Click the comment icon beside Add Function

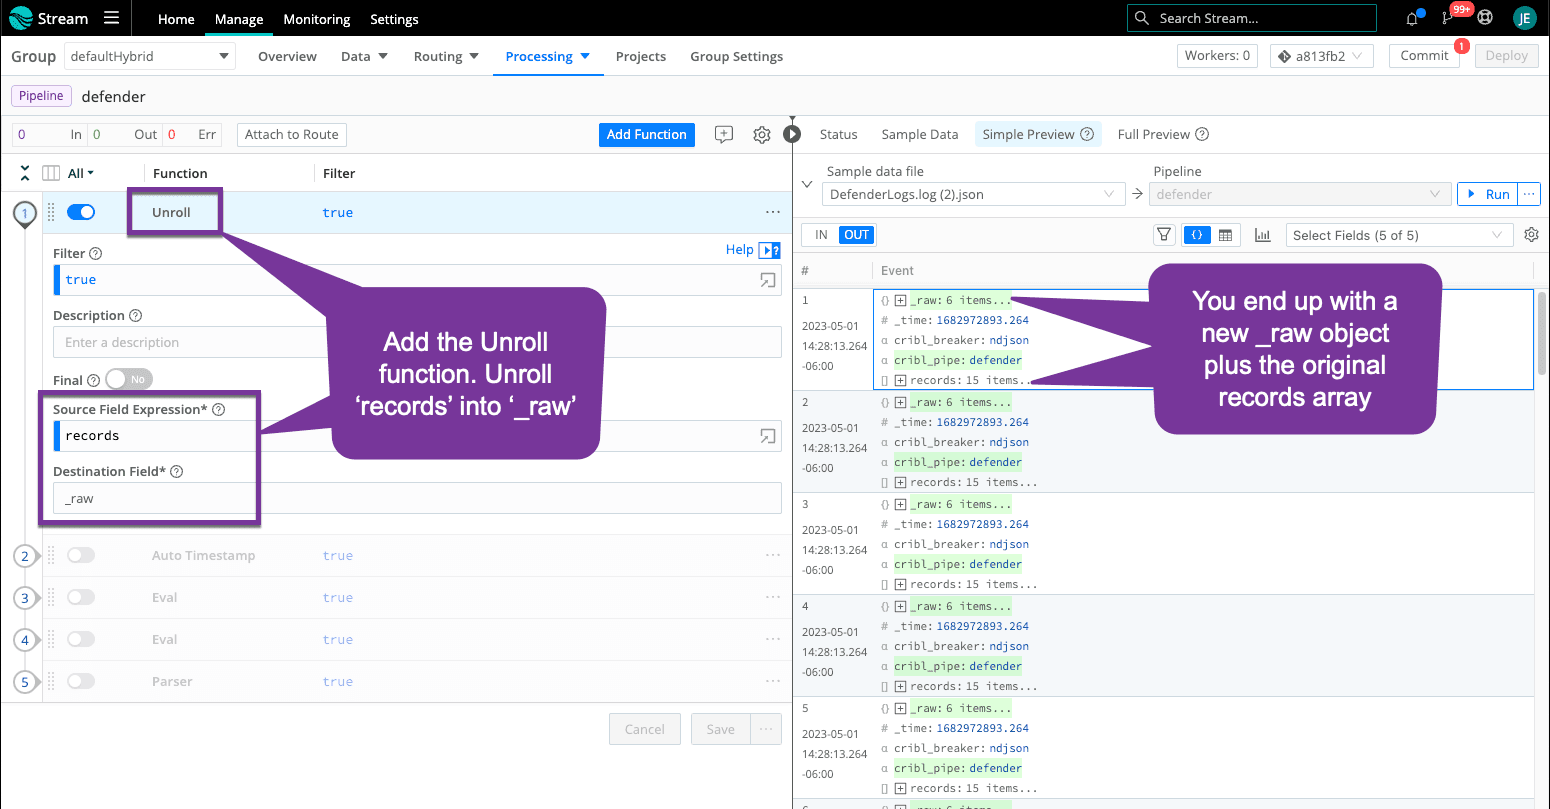point(724,135)
